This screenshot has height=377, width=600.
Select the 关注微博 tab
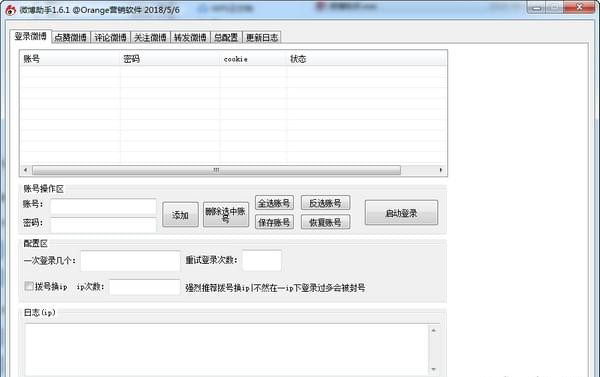pos(150,38)
